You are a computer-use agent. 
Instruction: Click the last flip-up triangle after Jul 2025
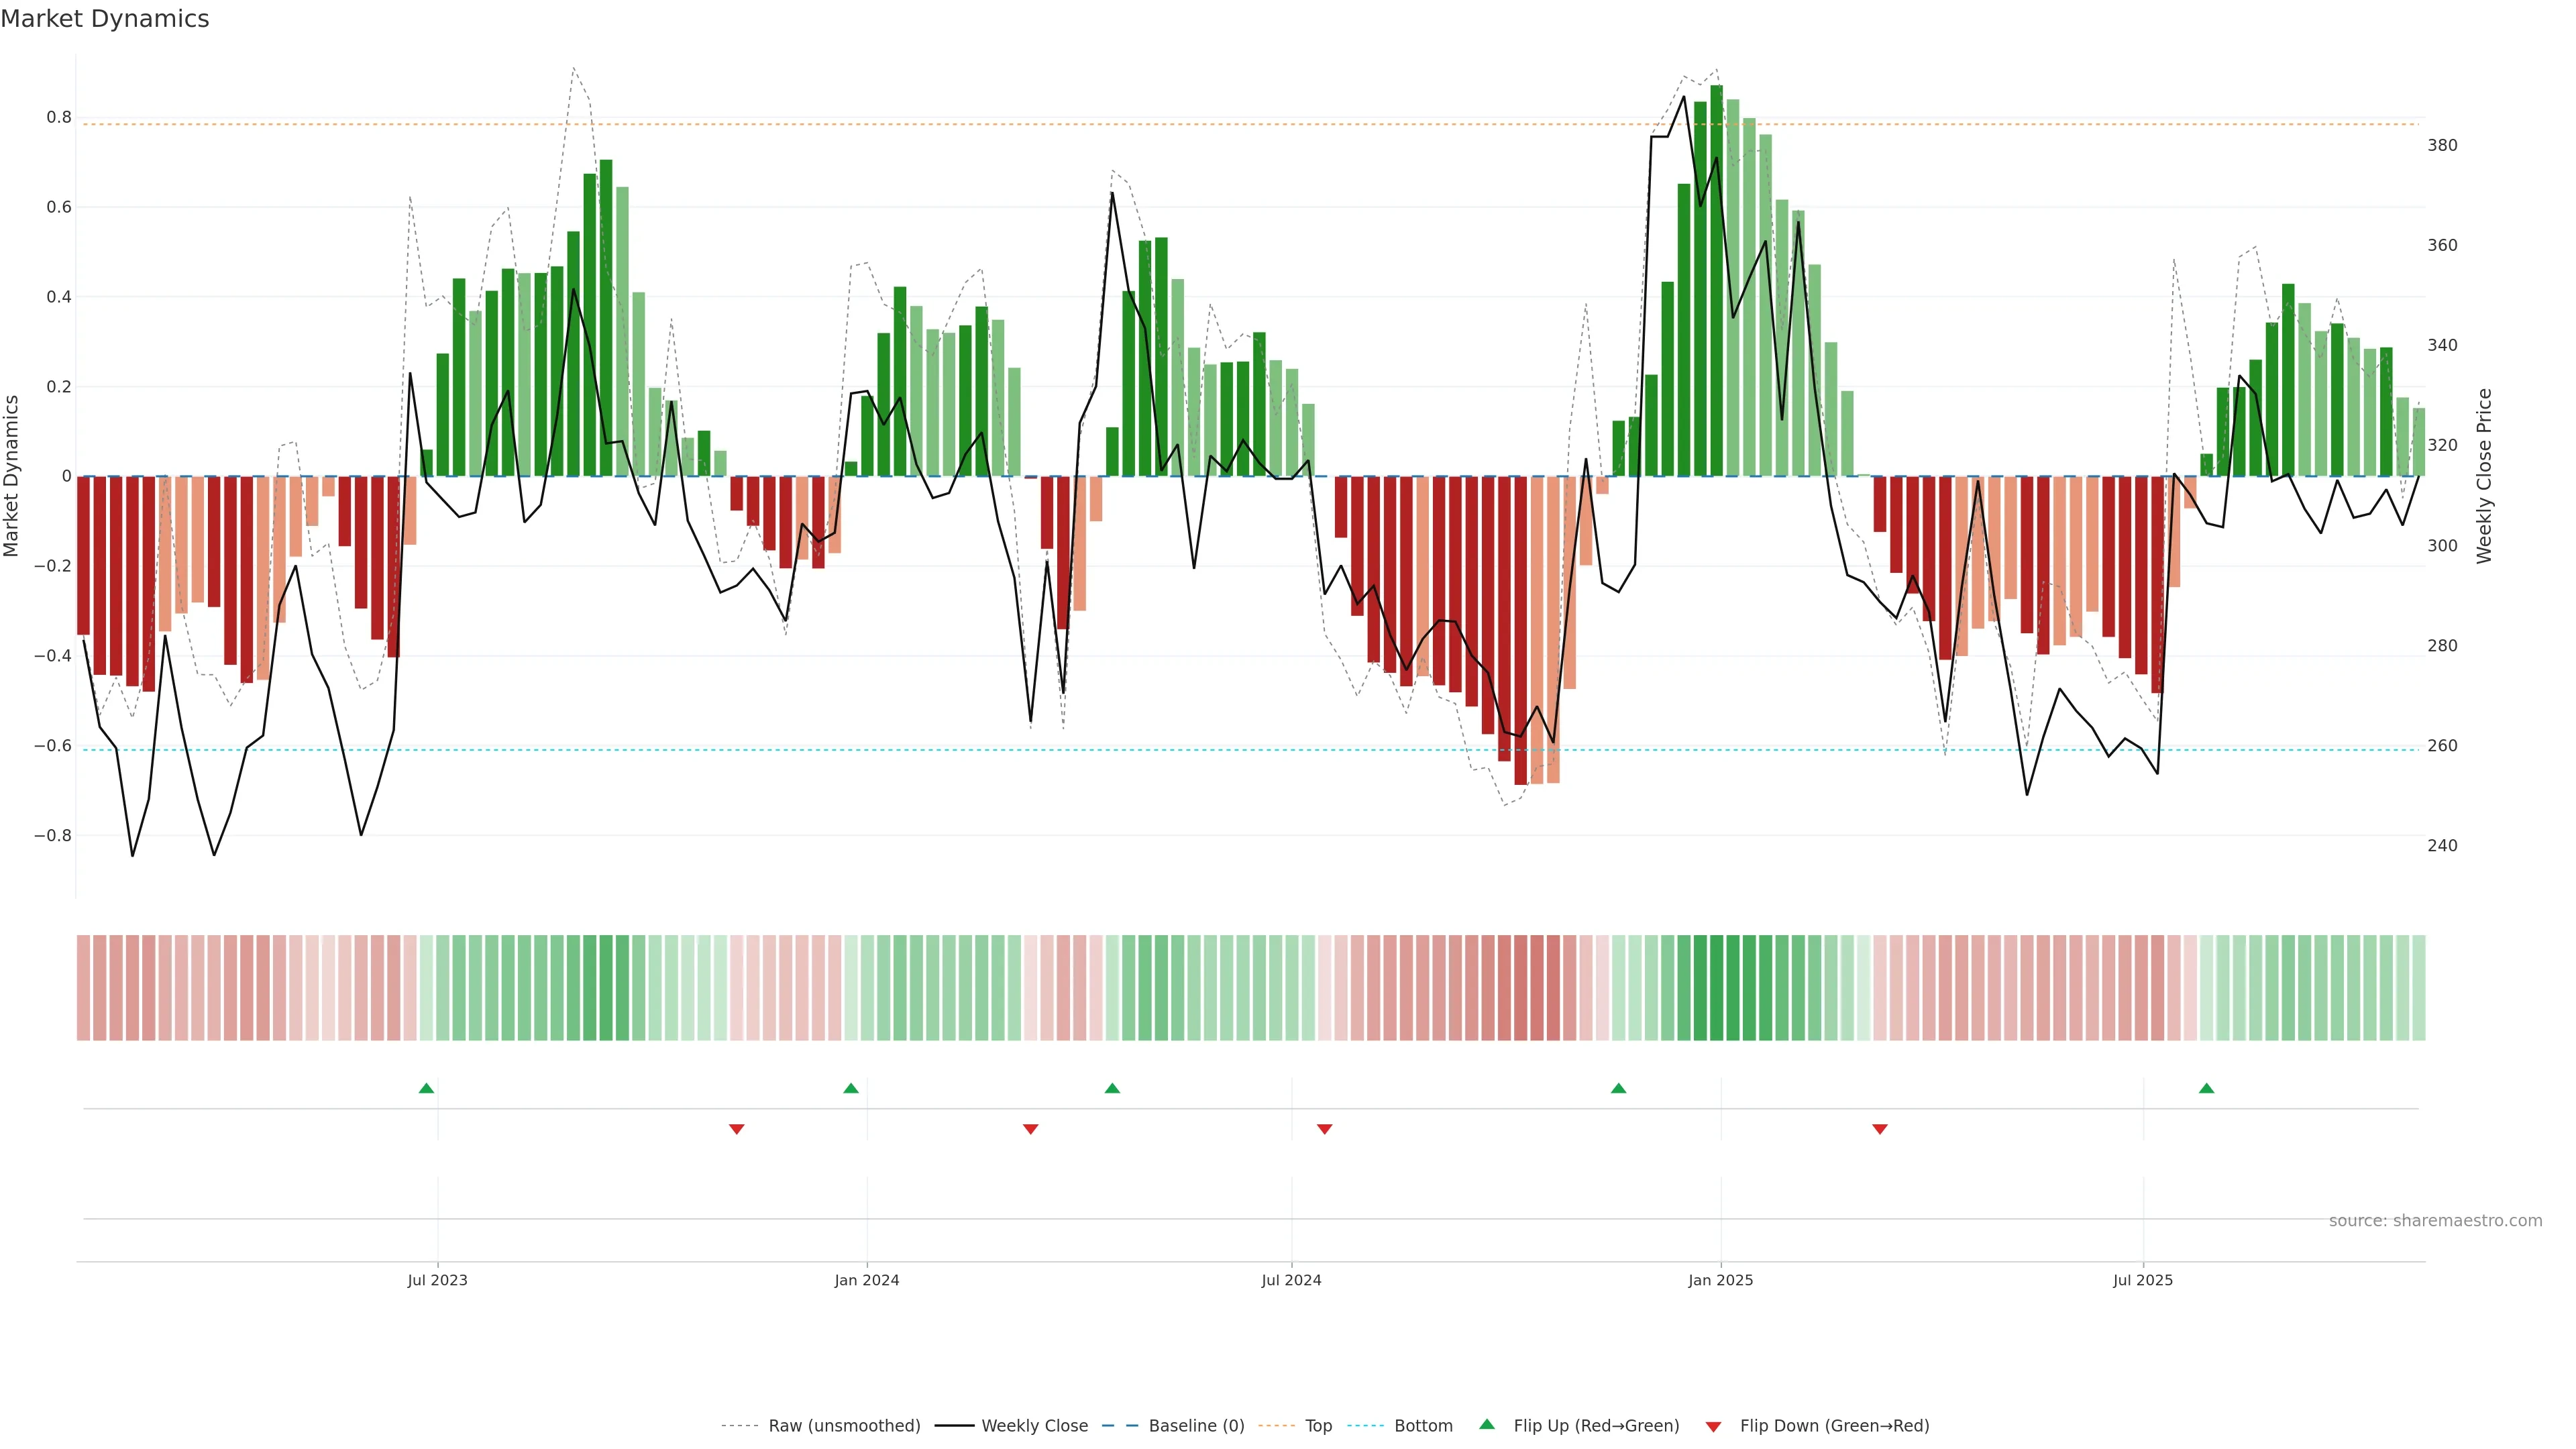[x=2206, y=1088]
